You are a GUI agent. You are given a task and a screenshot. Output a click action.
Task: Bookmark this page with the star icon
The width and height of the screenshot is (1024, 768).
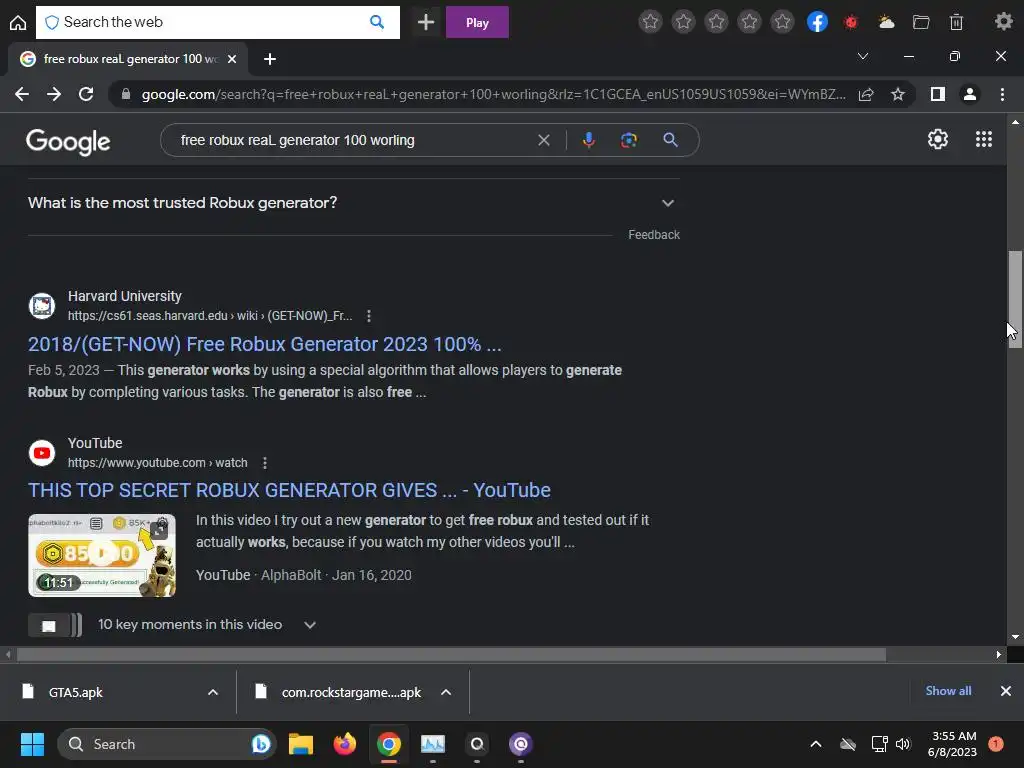coord(898,94)
